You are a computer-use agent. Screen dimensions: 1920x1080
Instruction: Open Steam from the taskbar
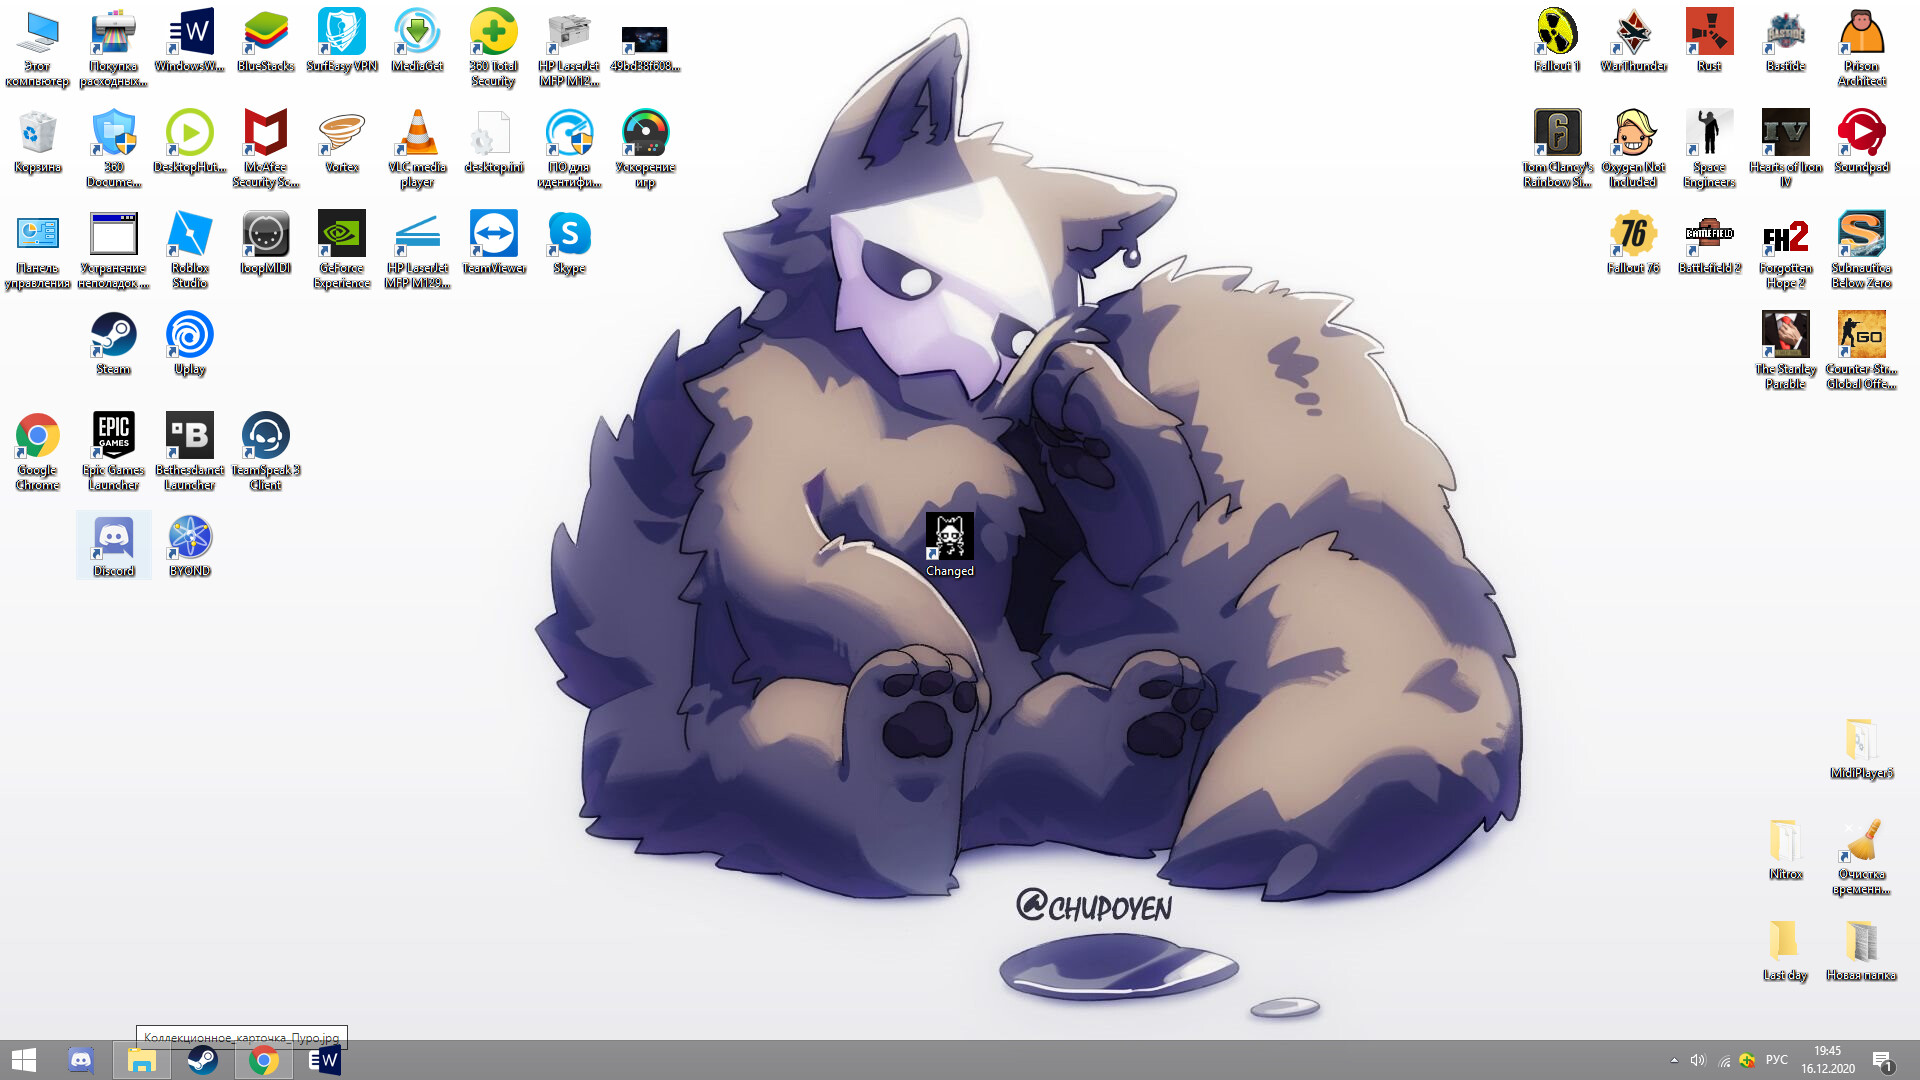point(203,1060)
